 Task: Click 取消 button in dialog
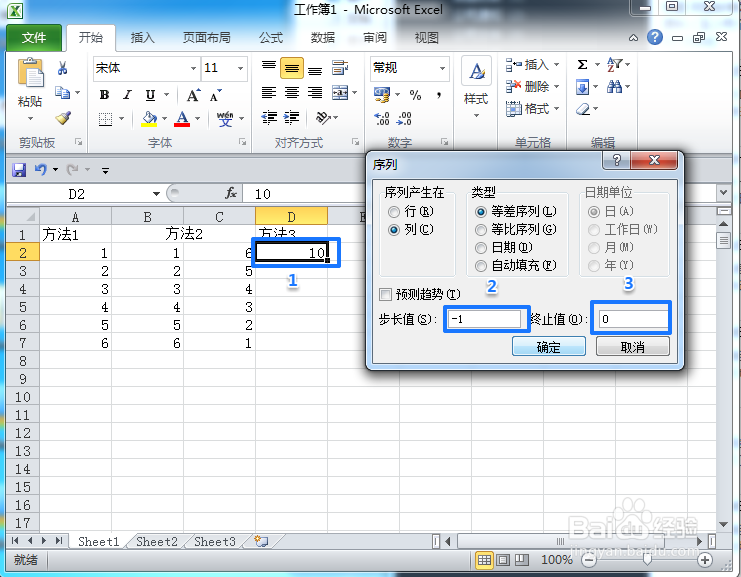633,347
